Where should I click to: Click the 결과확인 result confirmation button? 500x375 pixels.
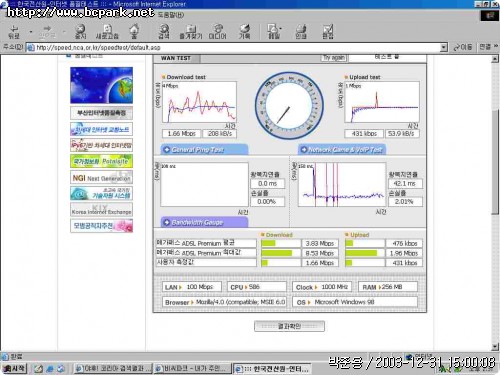289,326
